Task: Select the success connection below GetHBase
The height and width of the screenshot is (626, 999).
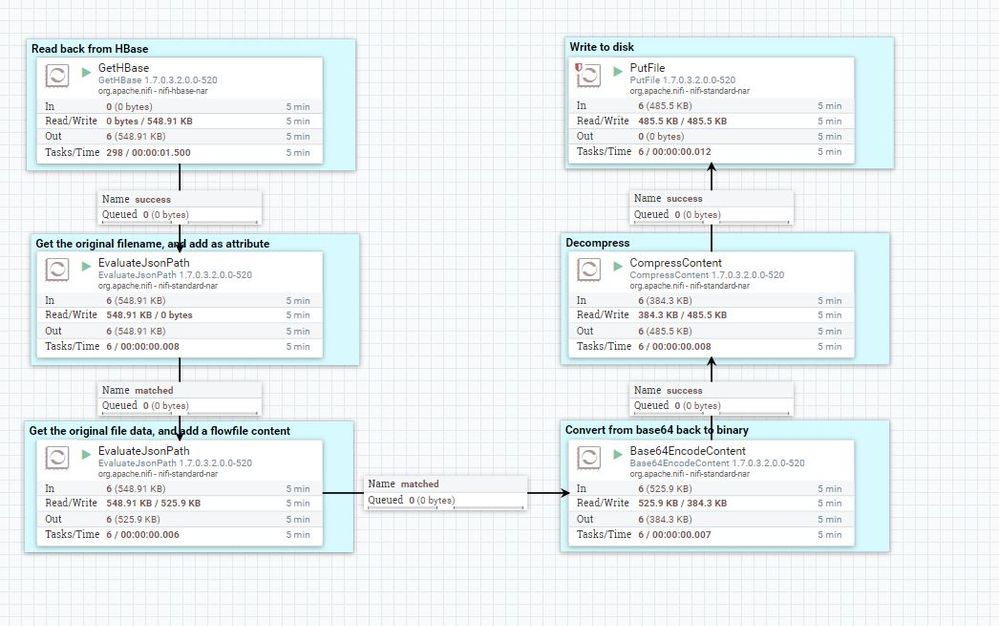Action: (x=179, y=207)
